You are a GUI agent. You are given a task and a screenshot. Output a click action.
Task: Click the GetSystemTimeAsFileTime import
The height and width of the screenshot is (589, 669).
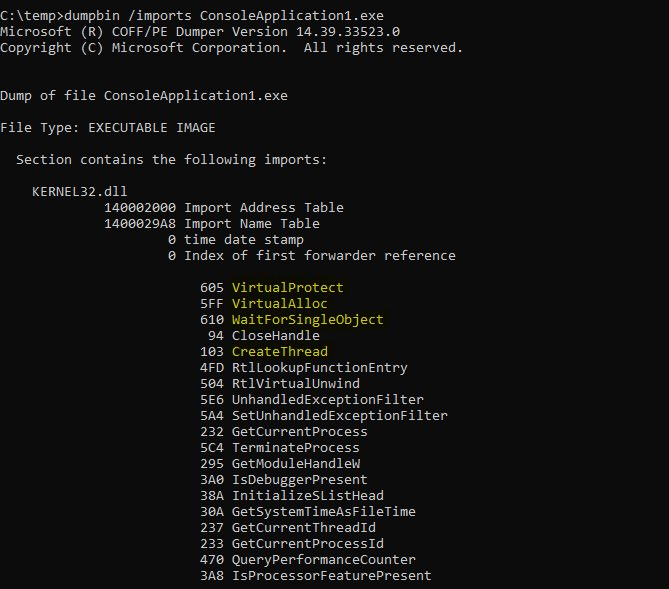pos(323,512)
